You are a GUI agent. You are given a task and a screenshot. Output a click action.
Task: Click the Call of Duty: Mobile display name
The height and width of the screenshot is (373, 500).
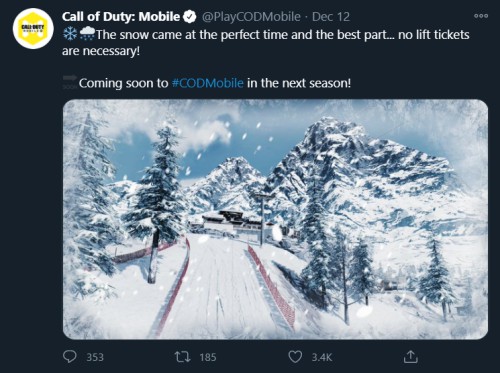pyautogui.click(x=121, y=17)
